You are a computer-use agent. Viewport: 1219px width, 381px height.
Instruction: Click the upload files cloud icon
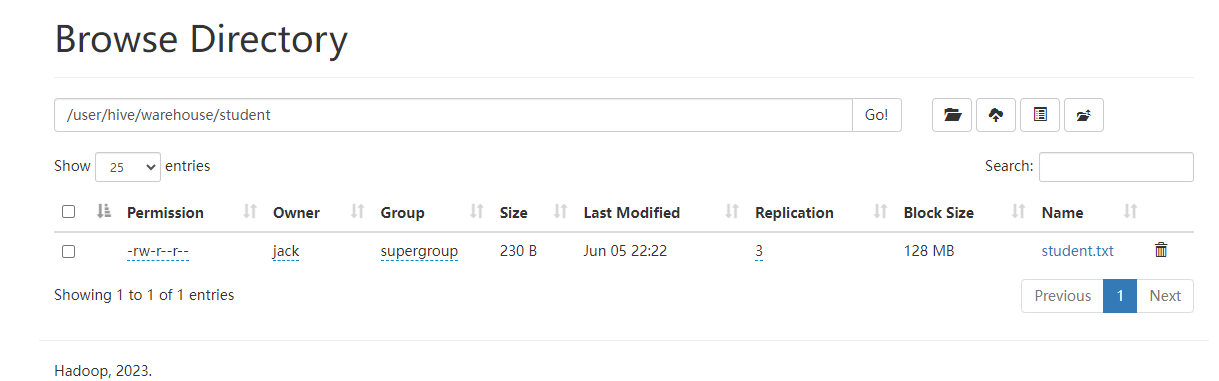[x=996, y=115]
